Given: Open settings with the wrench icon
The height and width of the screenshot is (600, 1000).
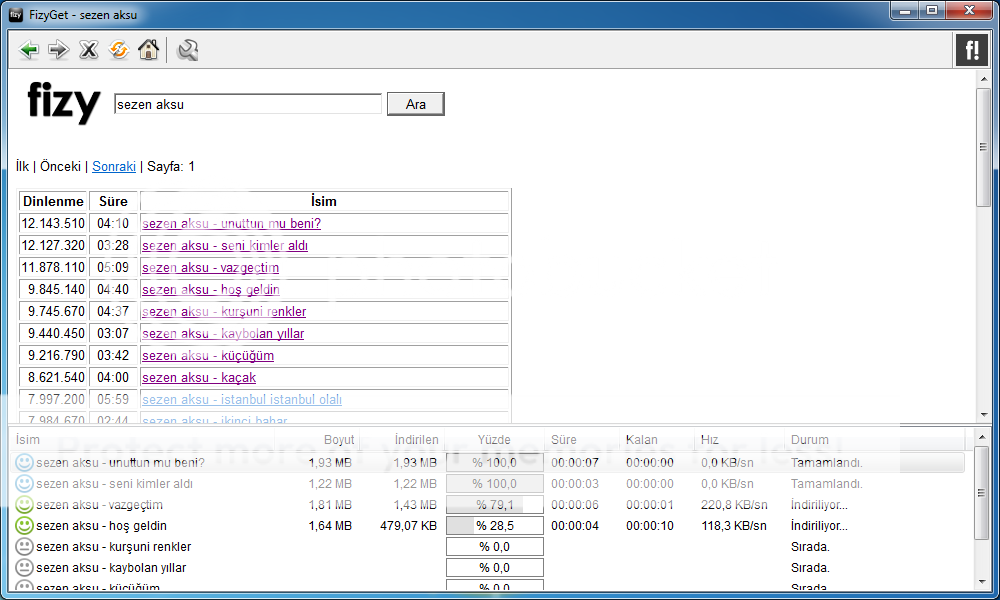Looking at the screenshot, I should pyautogui.click(x=188, y=50).
